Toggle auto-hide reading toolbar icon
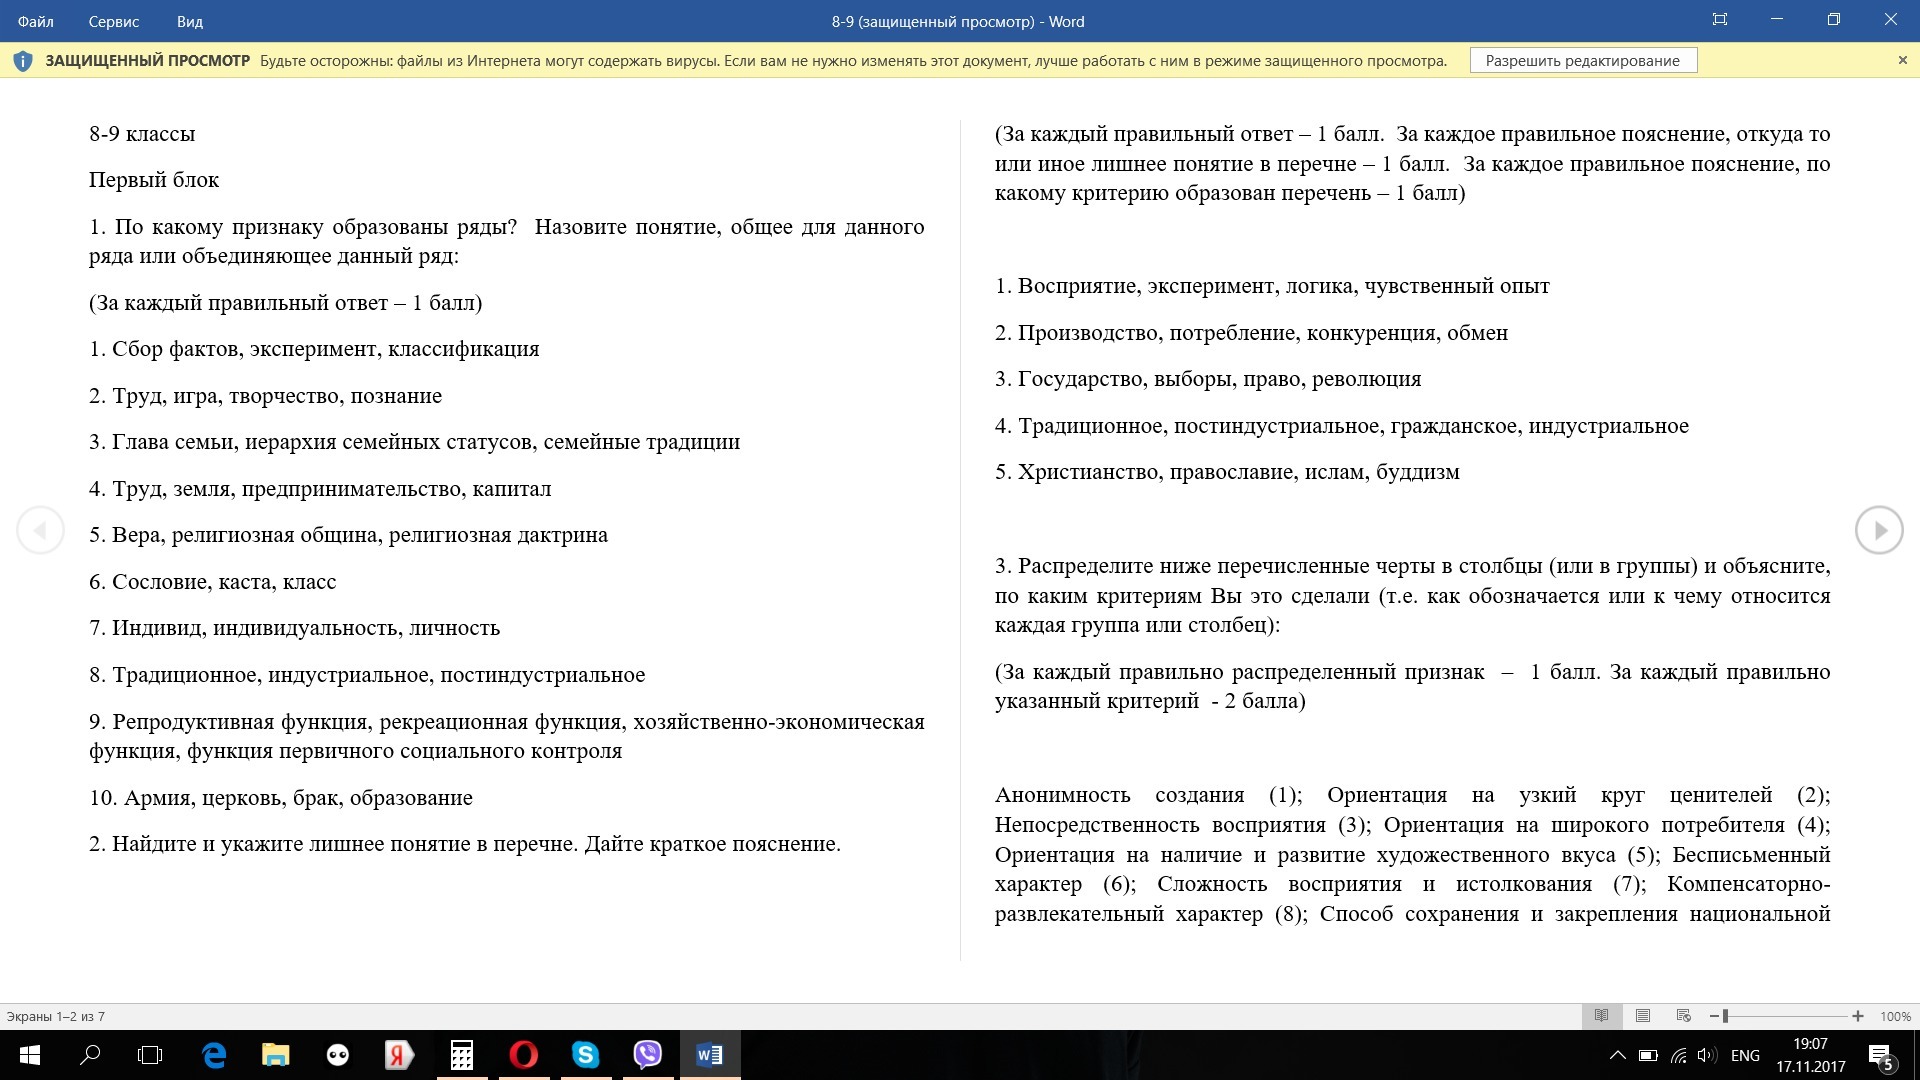1920x1080 pixels. (x=1719, y=20)
